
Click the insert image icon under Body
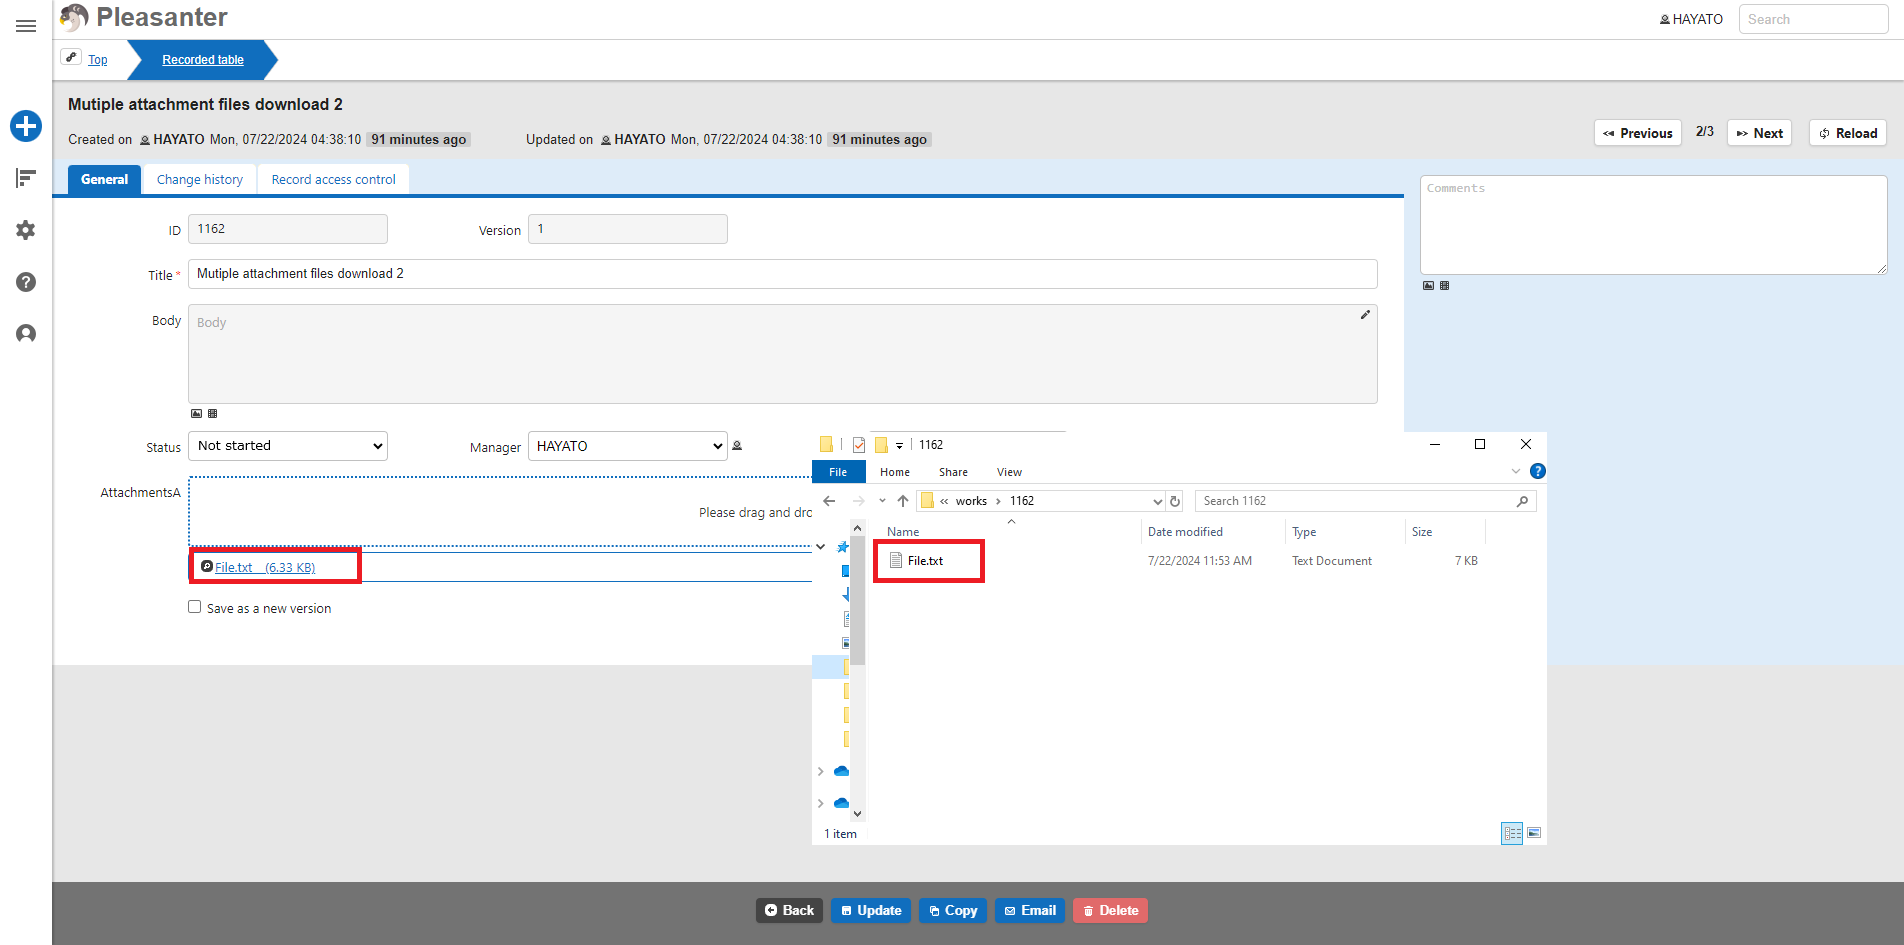pos(196,413)
